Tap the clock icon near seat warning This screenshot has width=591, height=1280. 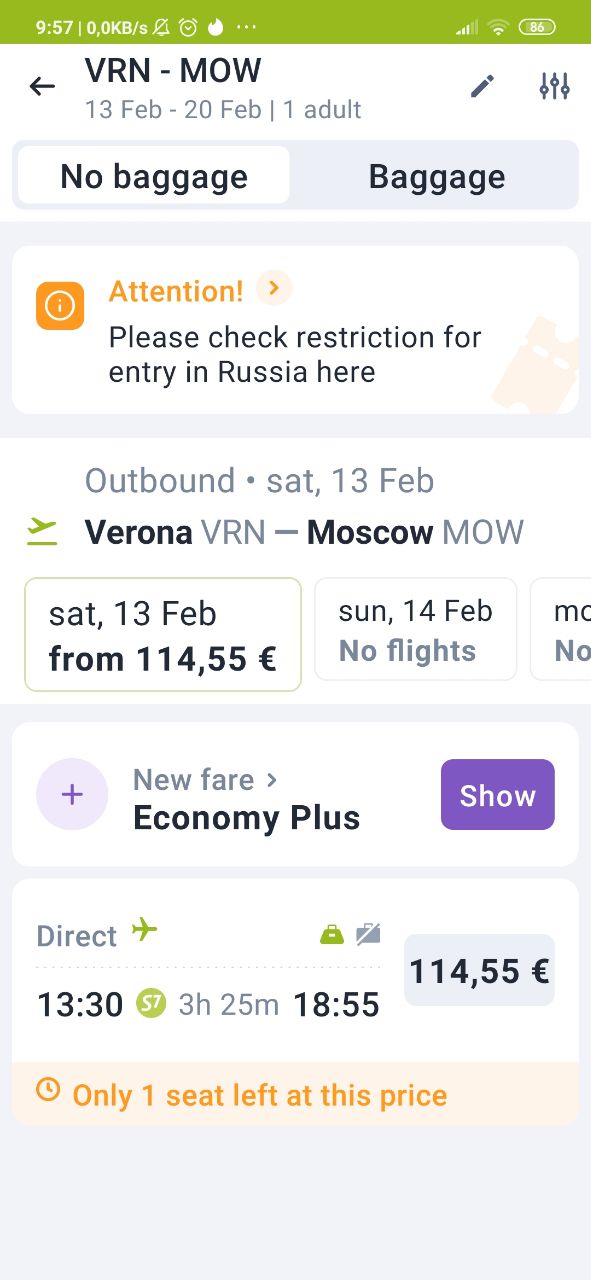point(47,1089)
